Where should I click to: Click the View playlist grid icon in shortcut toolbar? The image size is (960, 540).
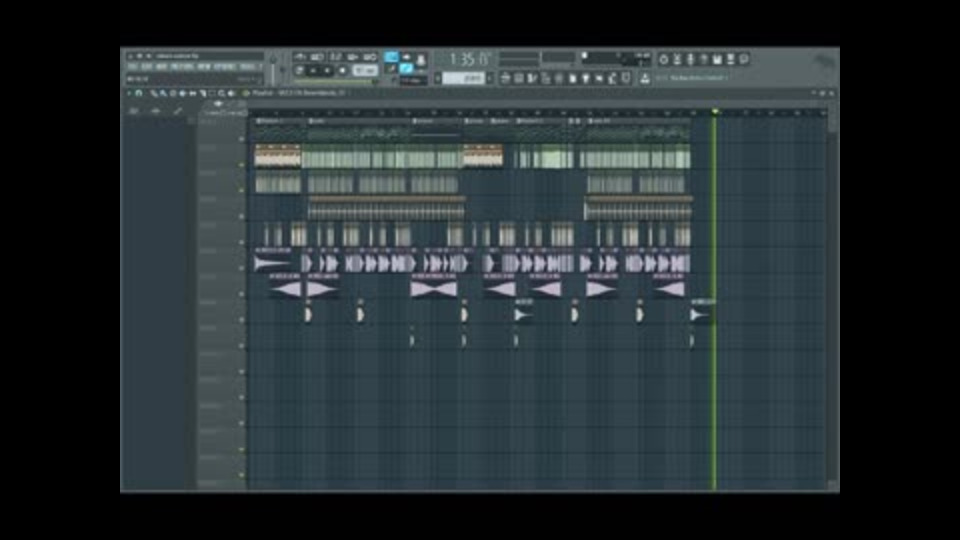pos(505,78)
